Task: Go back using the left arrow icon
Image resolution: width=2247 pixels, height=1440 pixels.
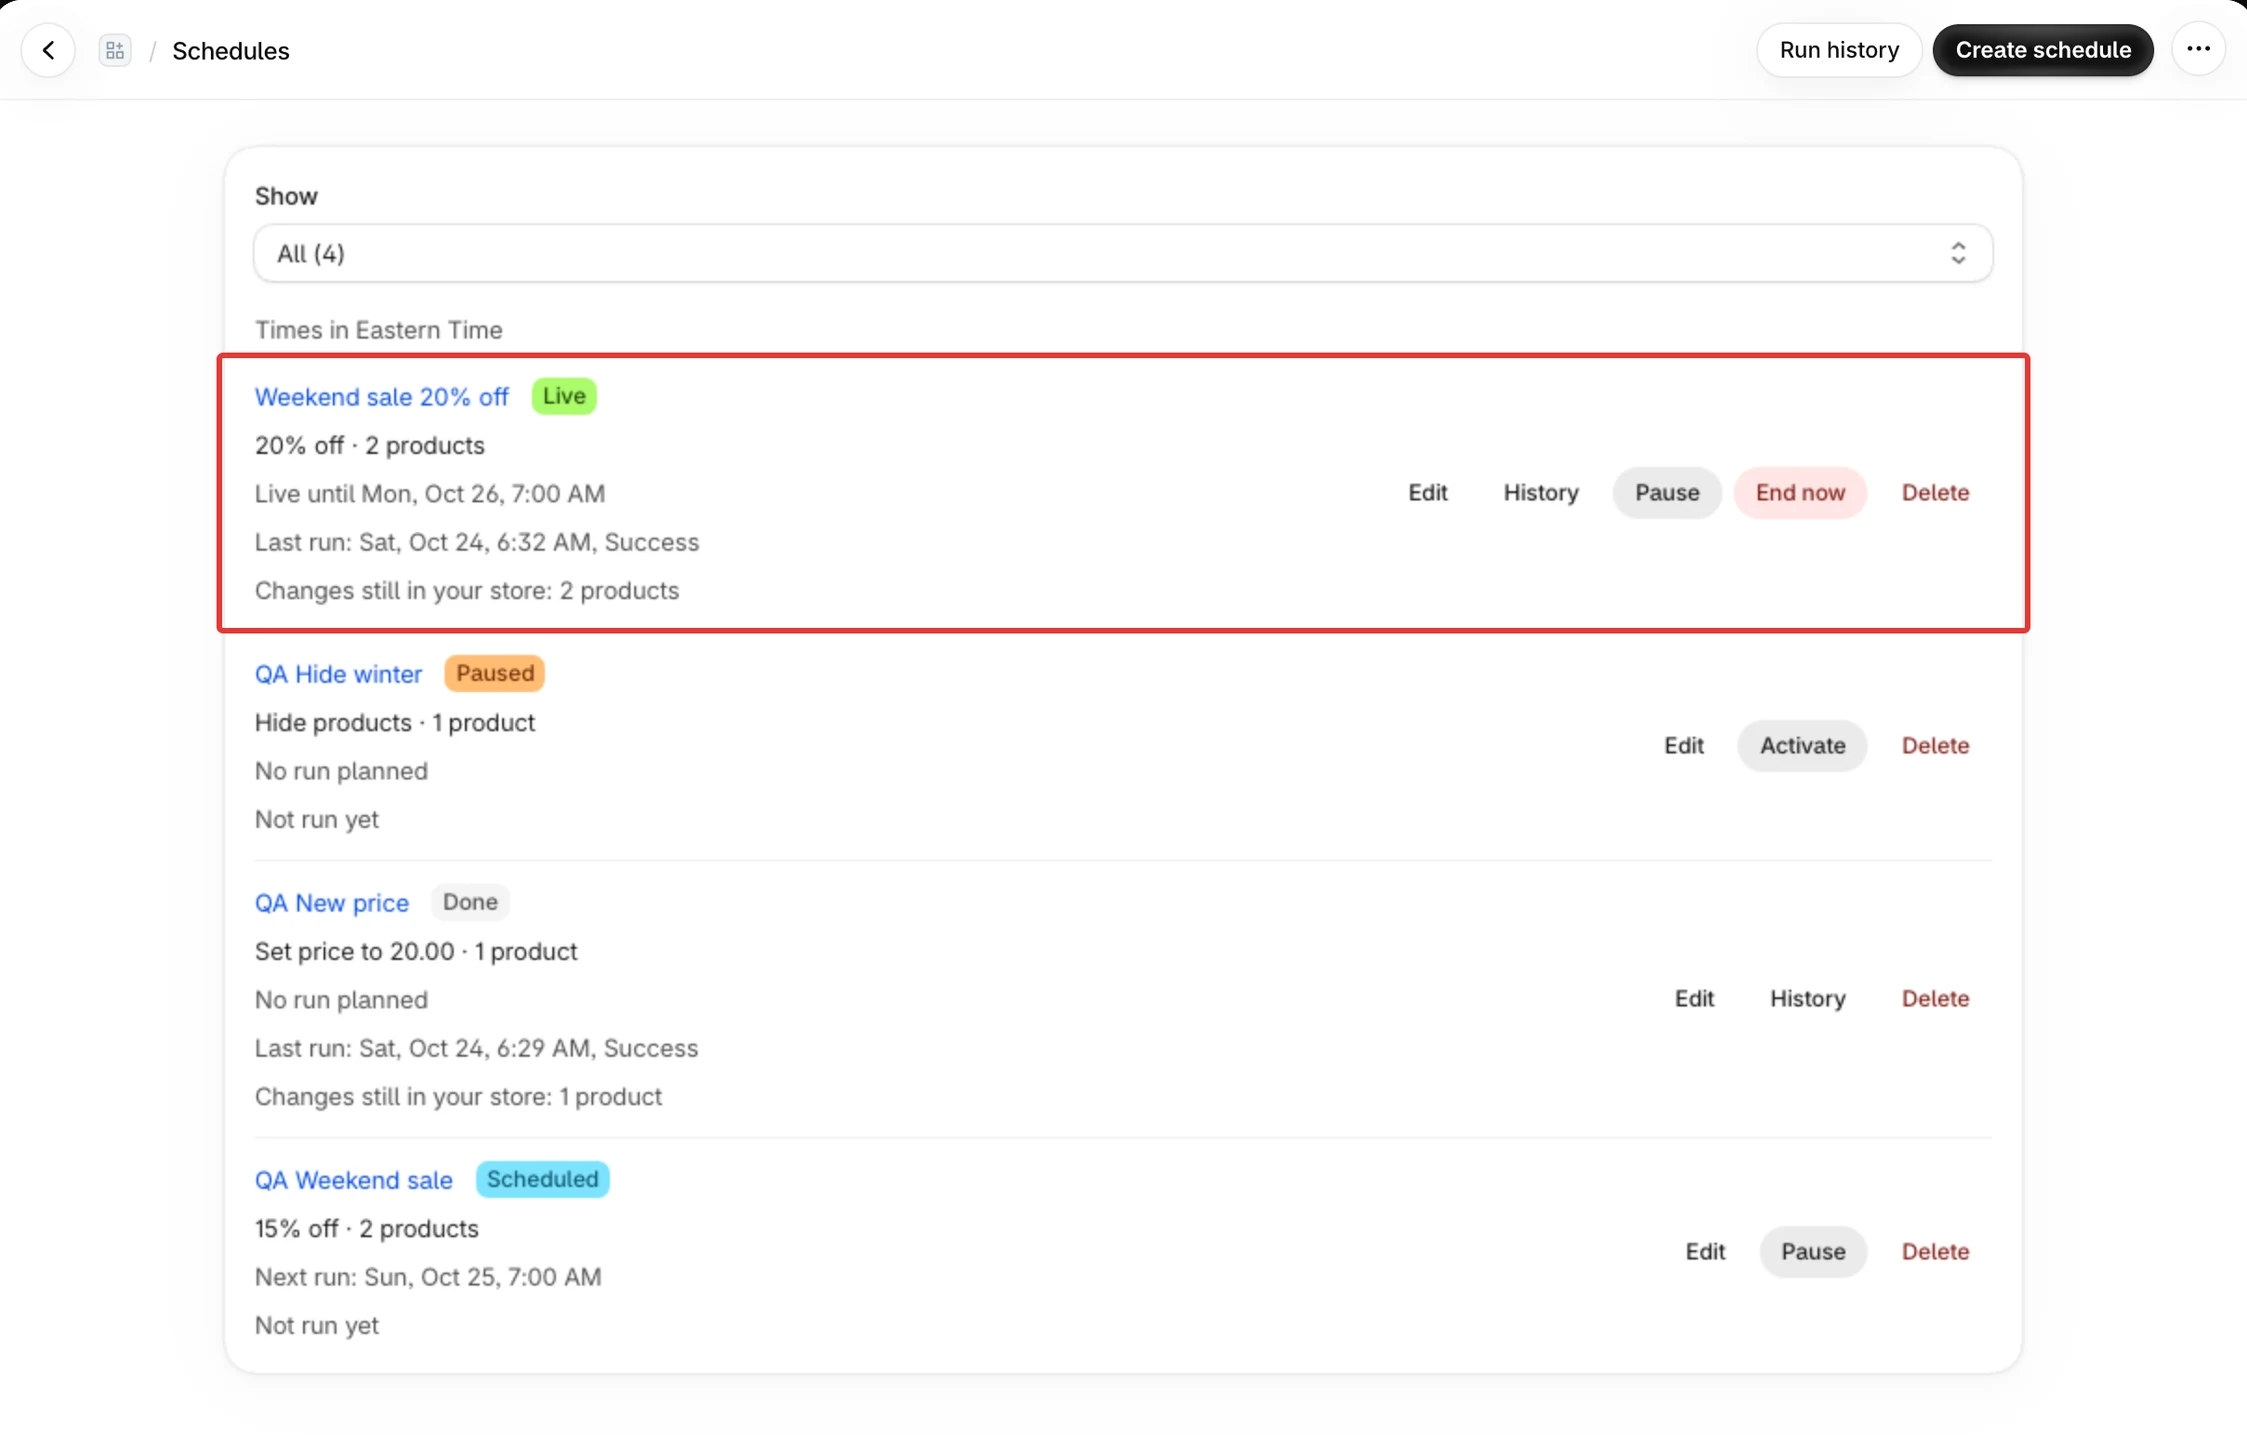Action: pyautogui.click(x=48, y=50)
